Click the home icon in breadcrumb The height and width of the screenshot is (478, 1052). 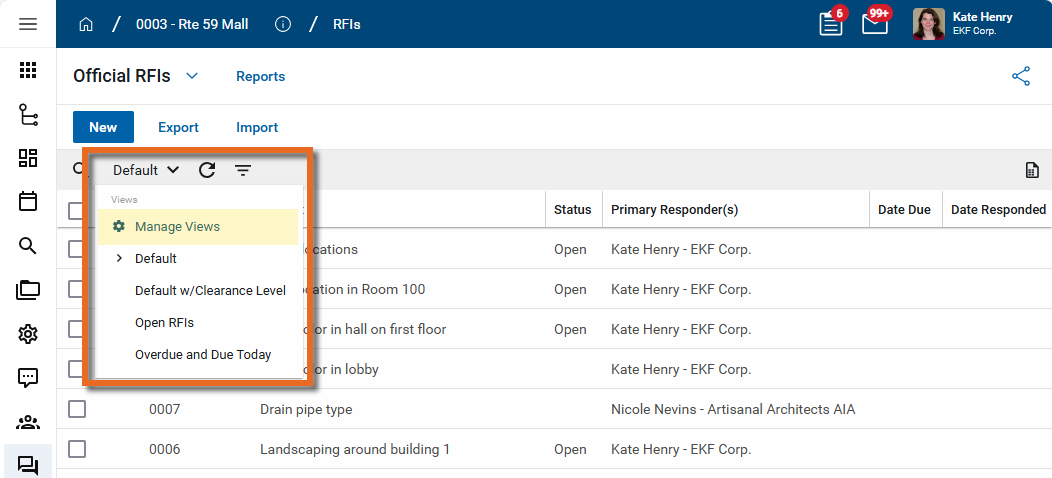coord(86,24)
